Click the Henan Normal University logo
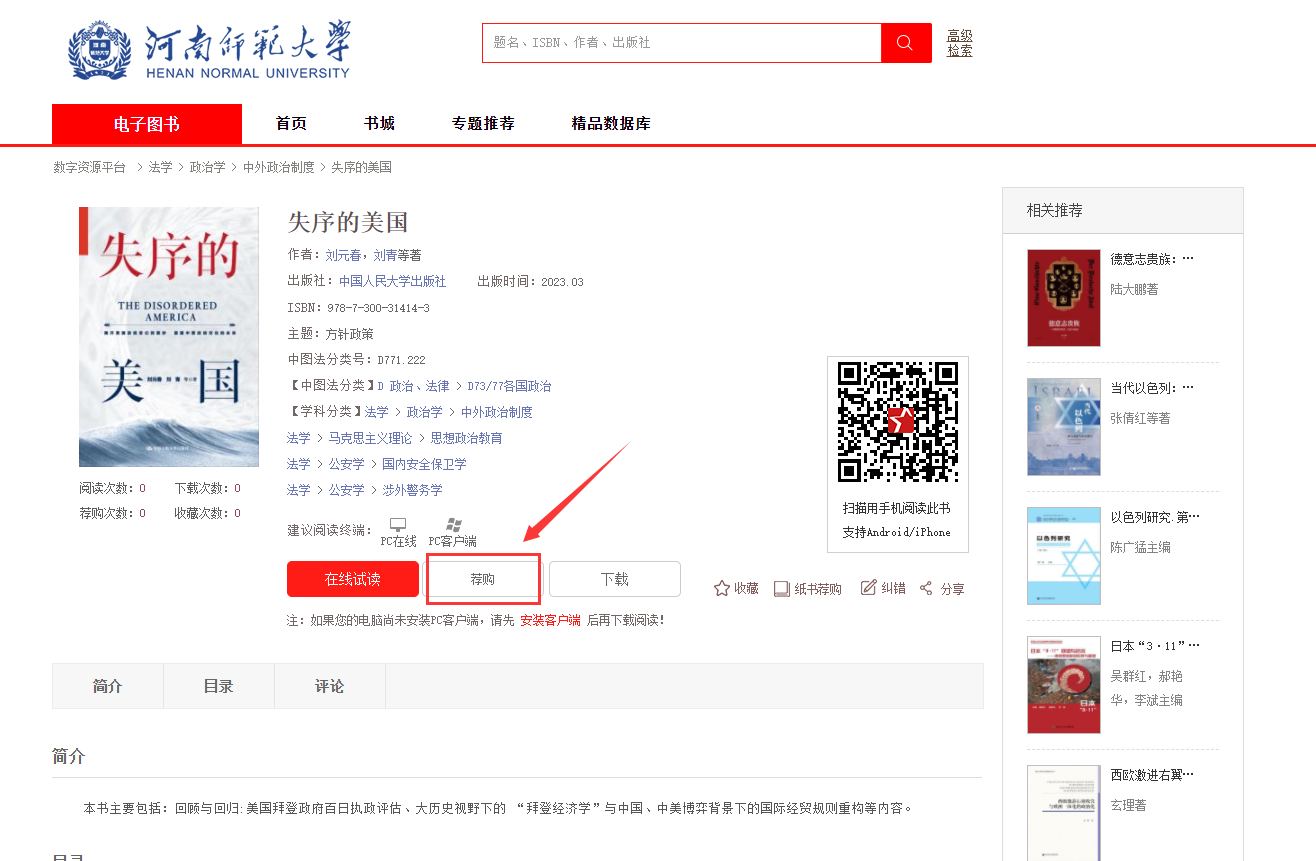 (210, 49)
